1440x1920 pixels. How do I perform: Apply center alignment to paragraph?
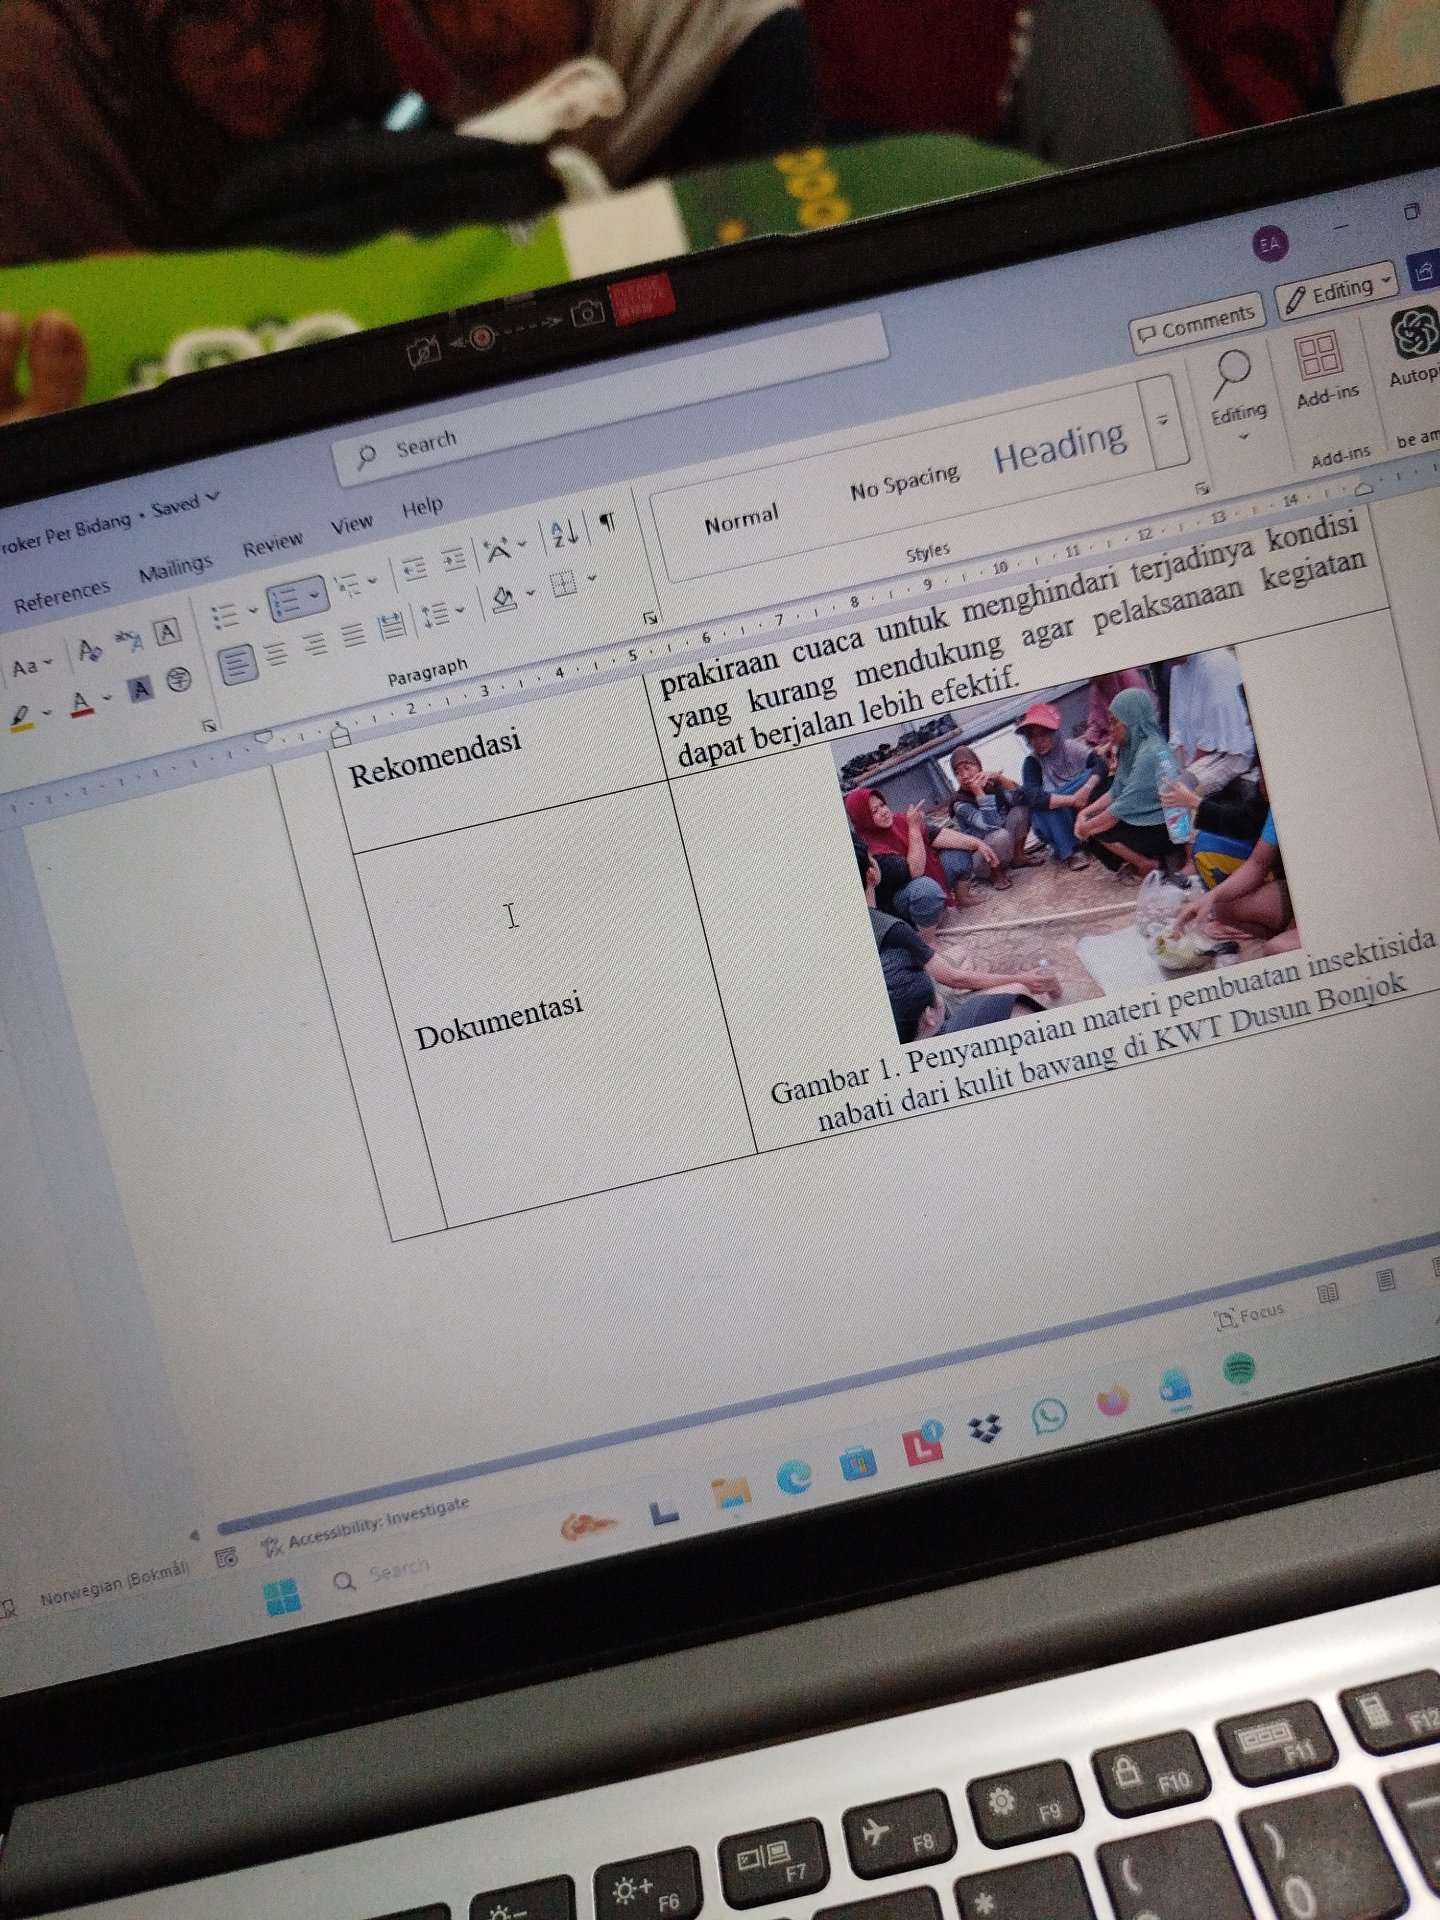click(276, 654)
